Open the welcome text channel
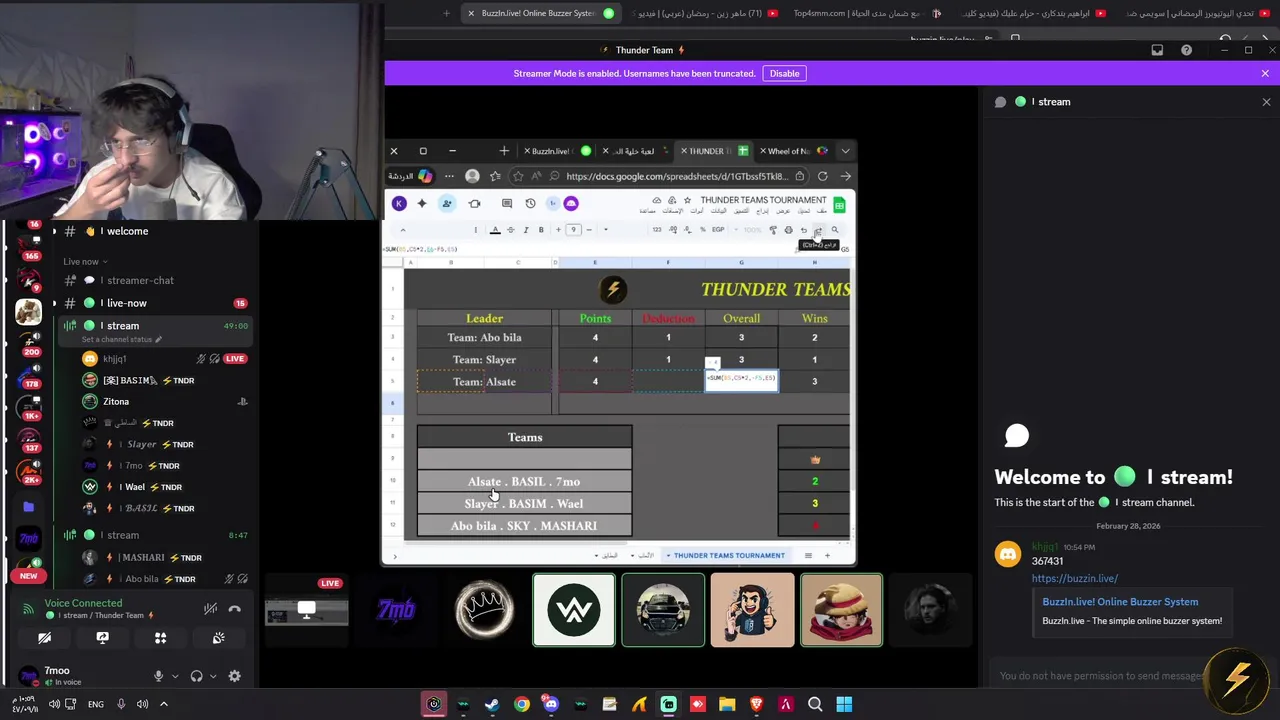The image size is (1280, 720). (127, 231)
